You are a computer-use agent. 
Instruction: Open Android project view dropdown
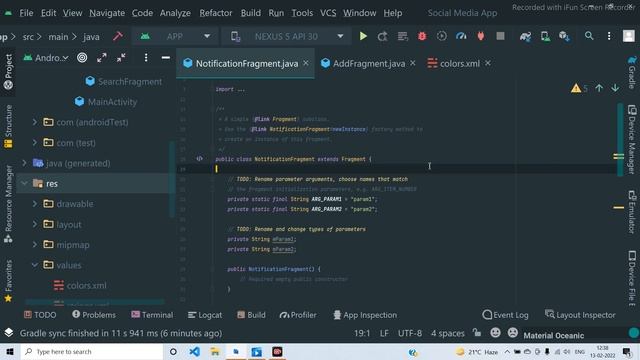pyautogui.click(x=46, y=58)
